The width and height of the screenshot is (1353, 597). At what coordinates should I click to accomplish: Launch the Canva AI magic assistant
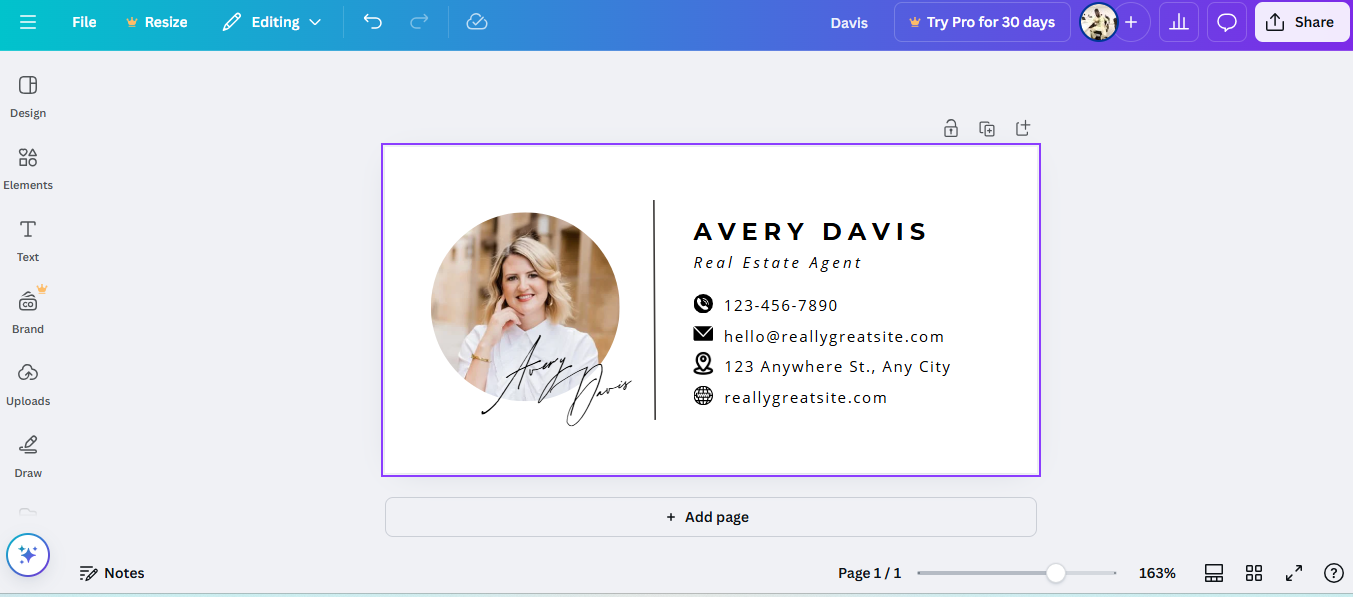pyautogui.click(x=28, y=555)
